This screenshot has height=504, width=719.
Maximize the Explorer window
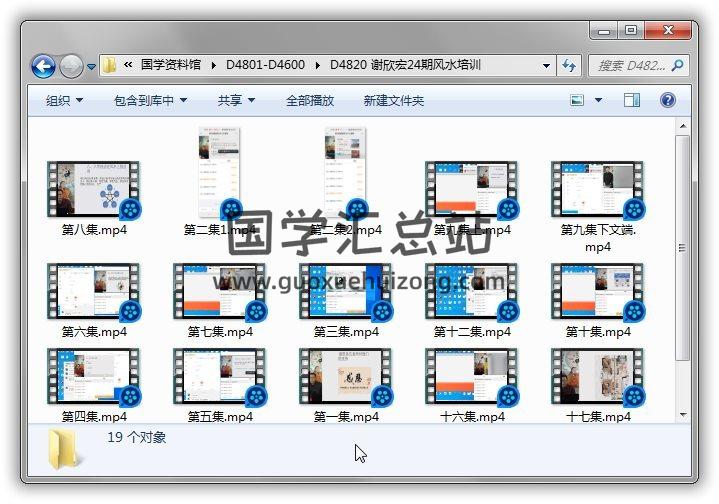coord(631,31)
